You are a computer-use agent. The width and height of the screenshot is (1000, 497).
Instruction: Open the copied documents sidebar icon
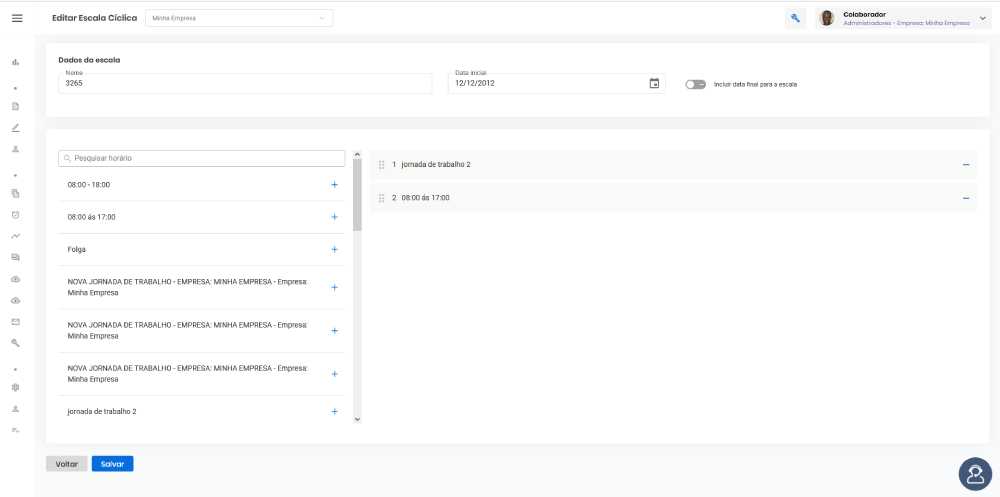click(16, 193)
